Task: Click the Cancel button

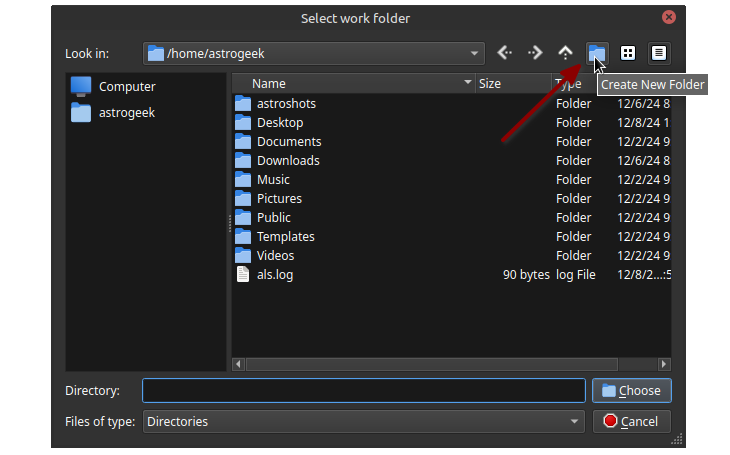Action: [x=632, y=421]
